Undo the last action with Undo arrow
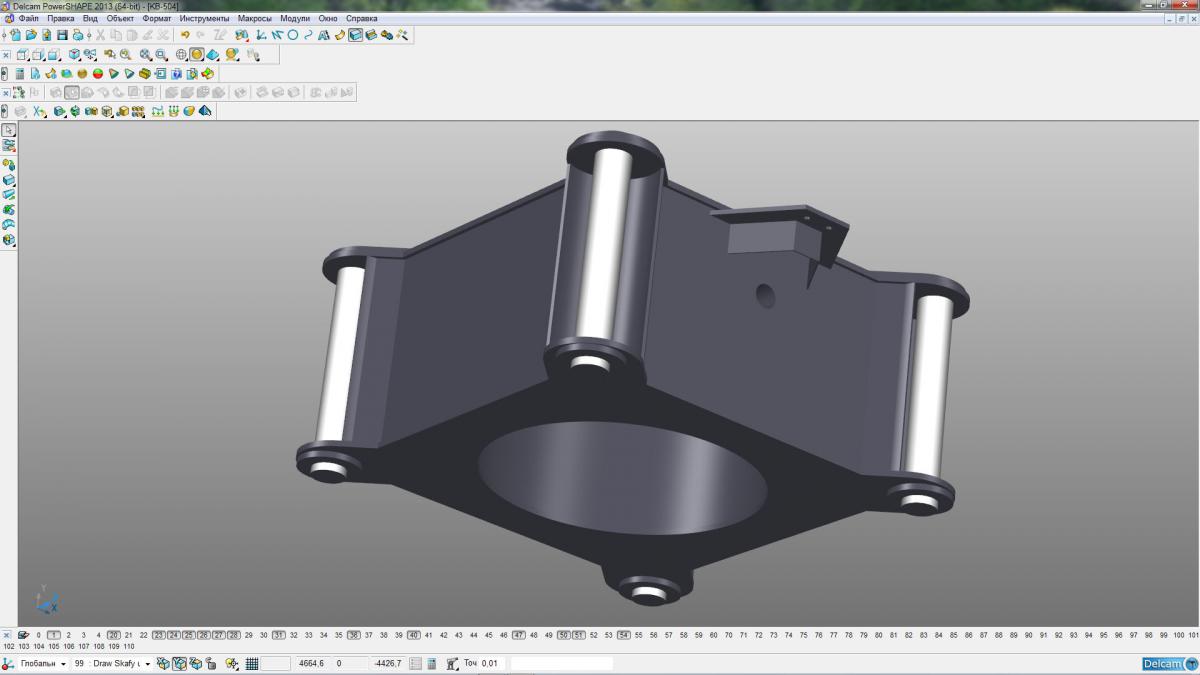The height and width of the screenshot is (675, 1200). (185, 35)
